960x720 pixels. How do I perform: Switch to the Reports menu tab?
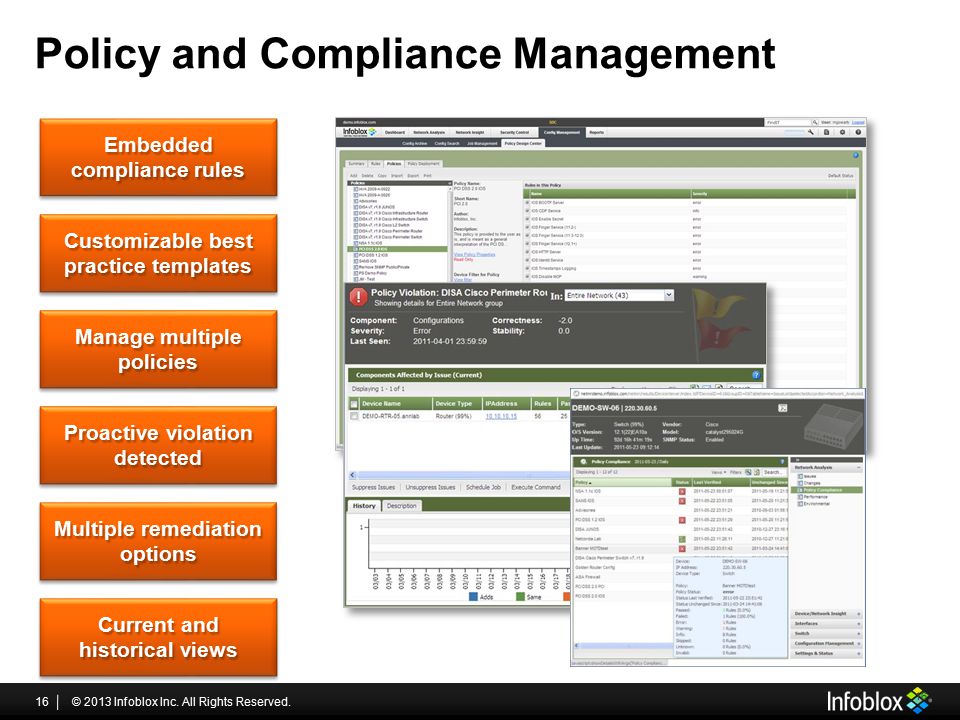coord(596,132)
